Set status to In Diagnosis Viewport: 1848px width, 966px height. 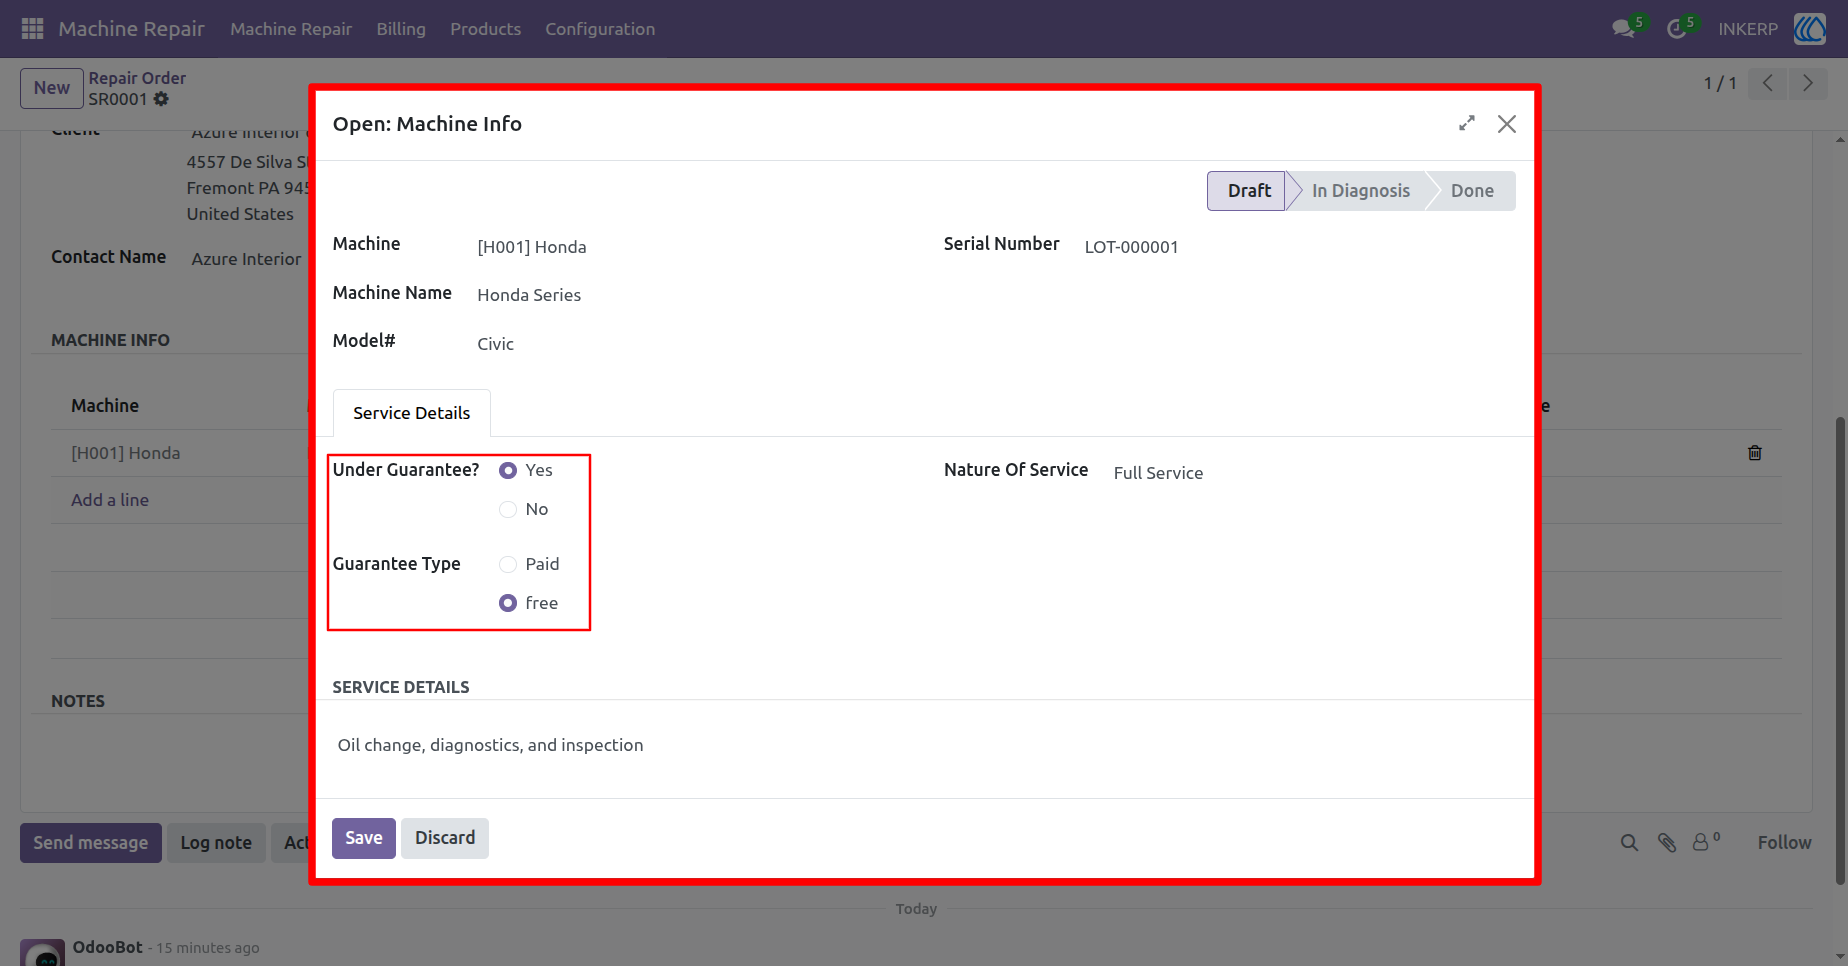coord(1360,191)
